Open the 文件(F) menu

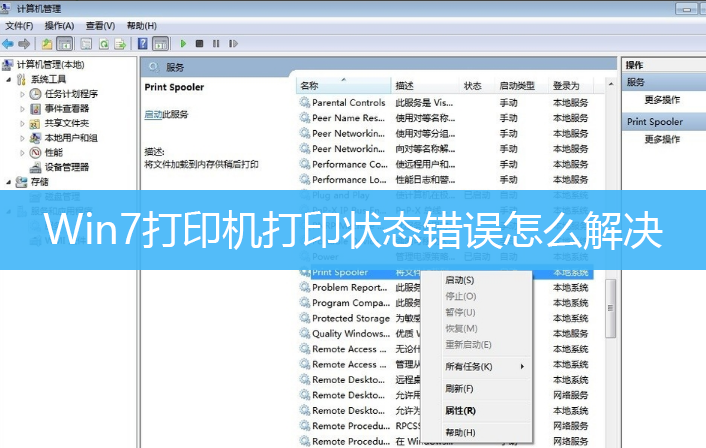(x=19, y=26)
